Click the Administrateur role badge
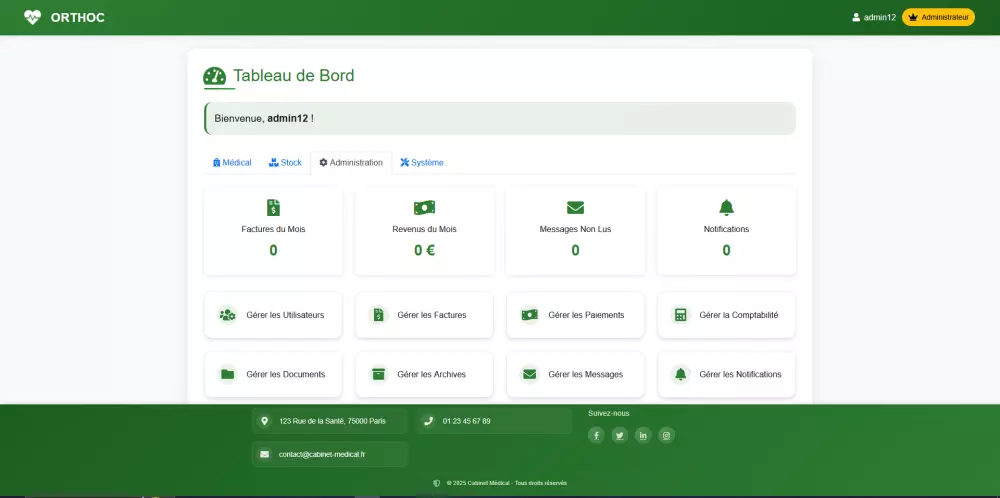Viewport: 1000px width, 498px height. 938,17
